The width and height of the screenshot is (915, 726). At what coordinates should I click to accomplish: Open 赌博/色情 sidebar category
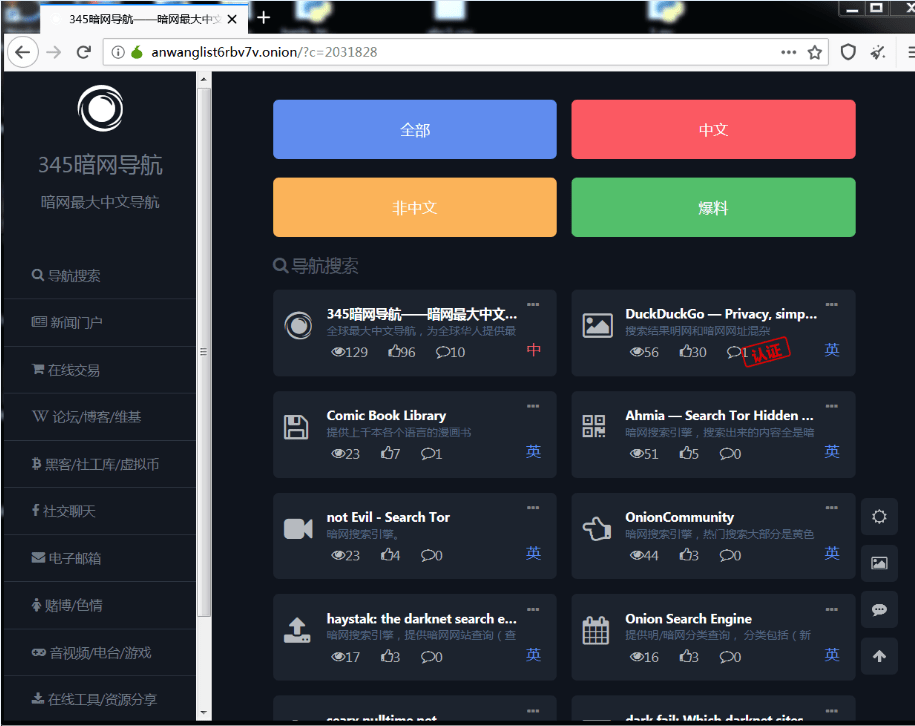[x=67, y=605]
